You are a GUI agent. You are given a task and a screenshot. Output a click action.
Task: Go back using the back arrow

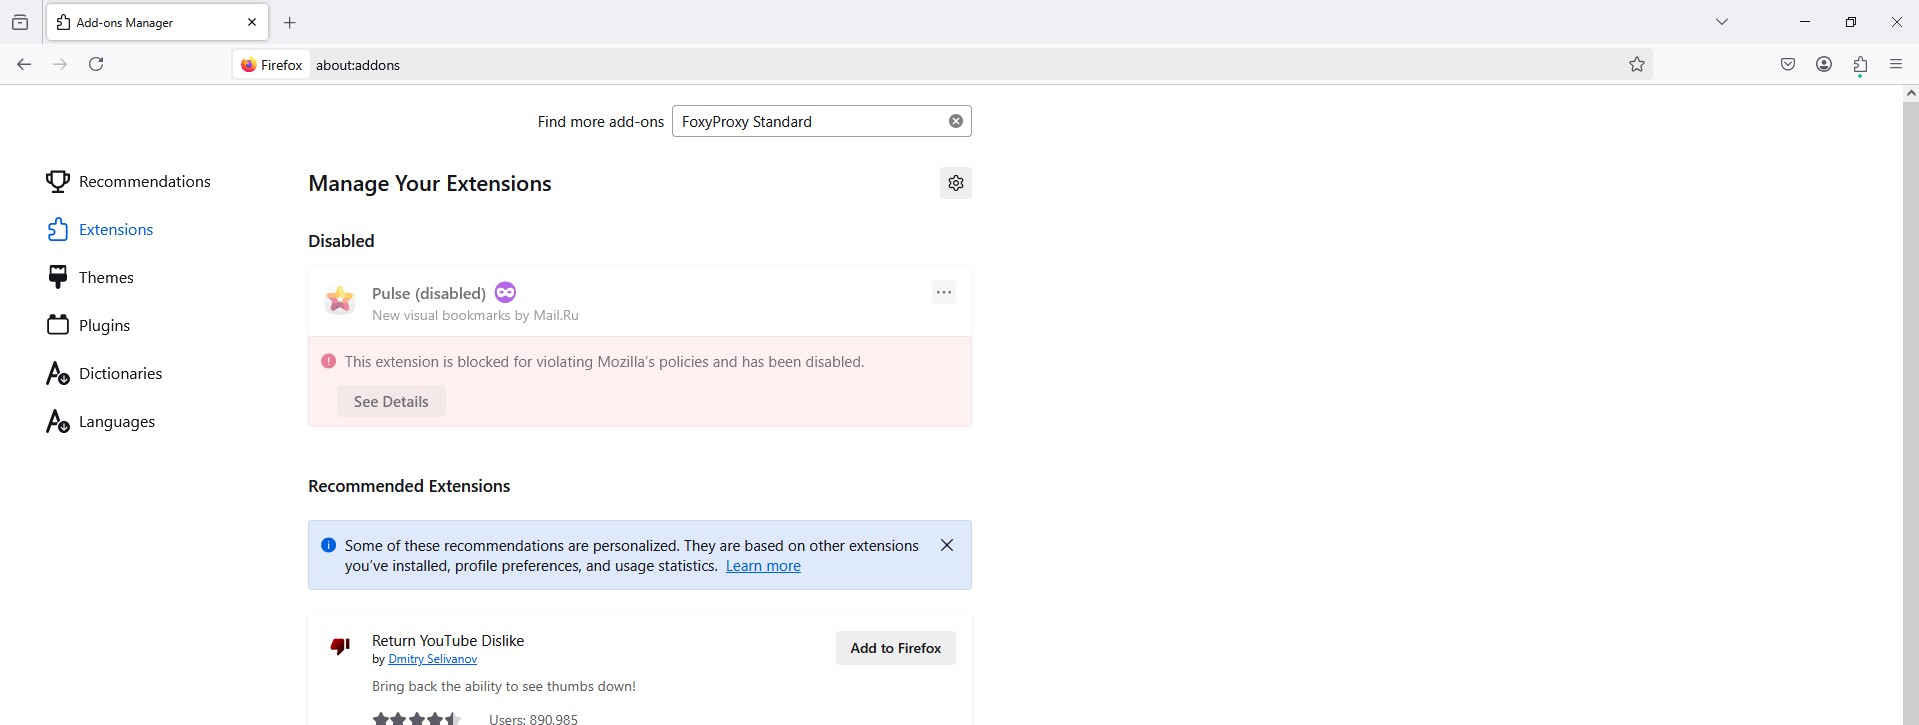pos(24,64)
